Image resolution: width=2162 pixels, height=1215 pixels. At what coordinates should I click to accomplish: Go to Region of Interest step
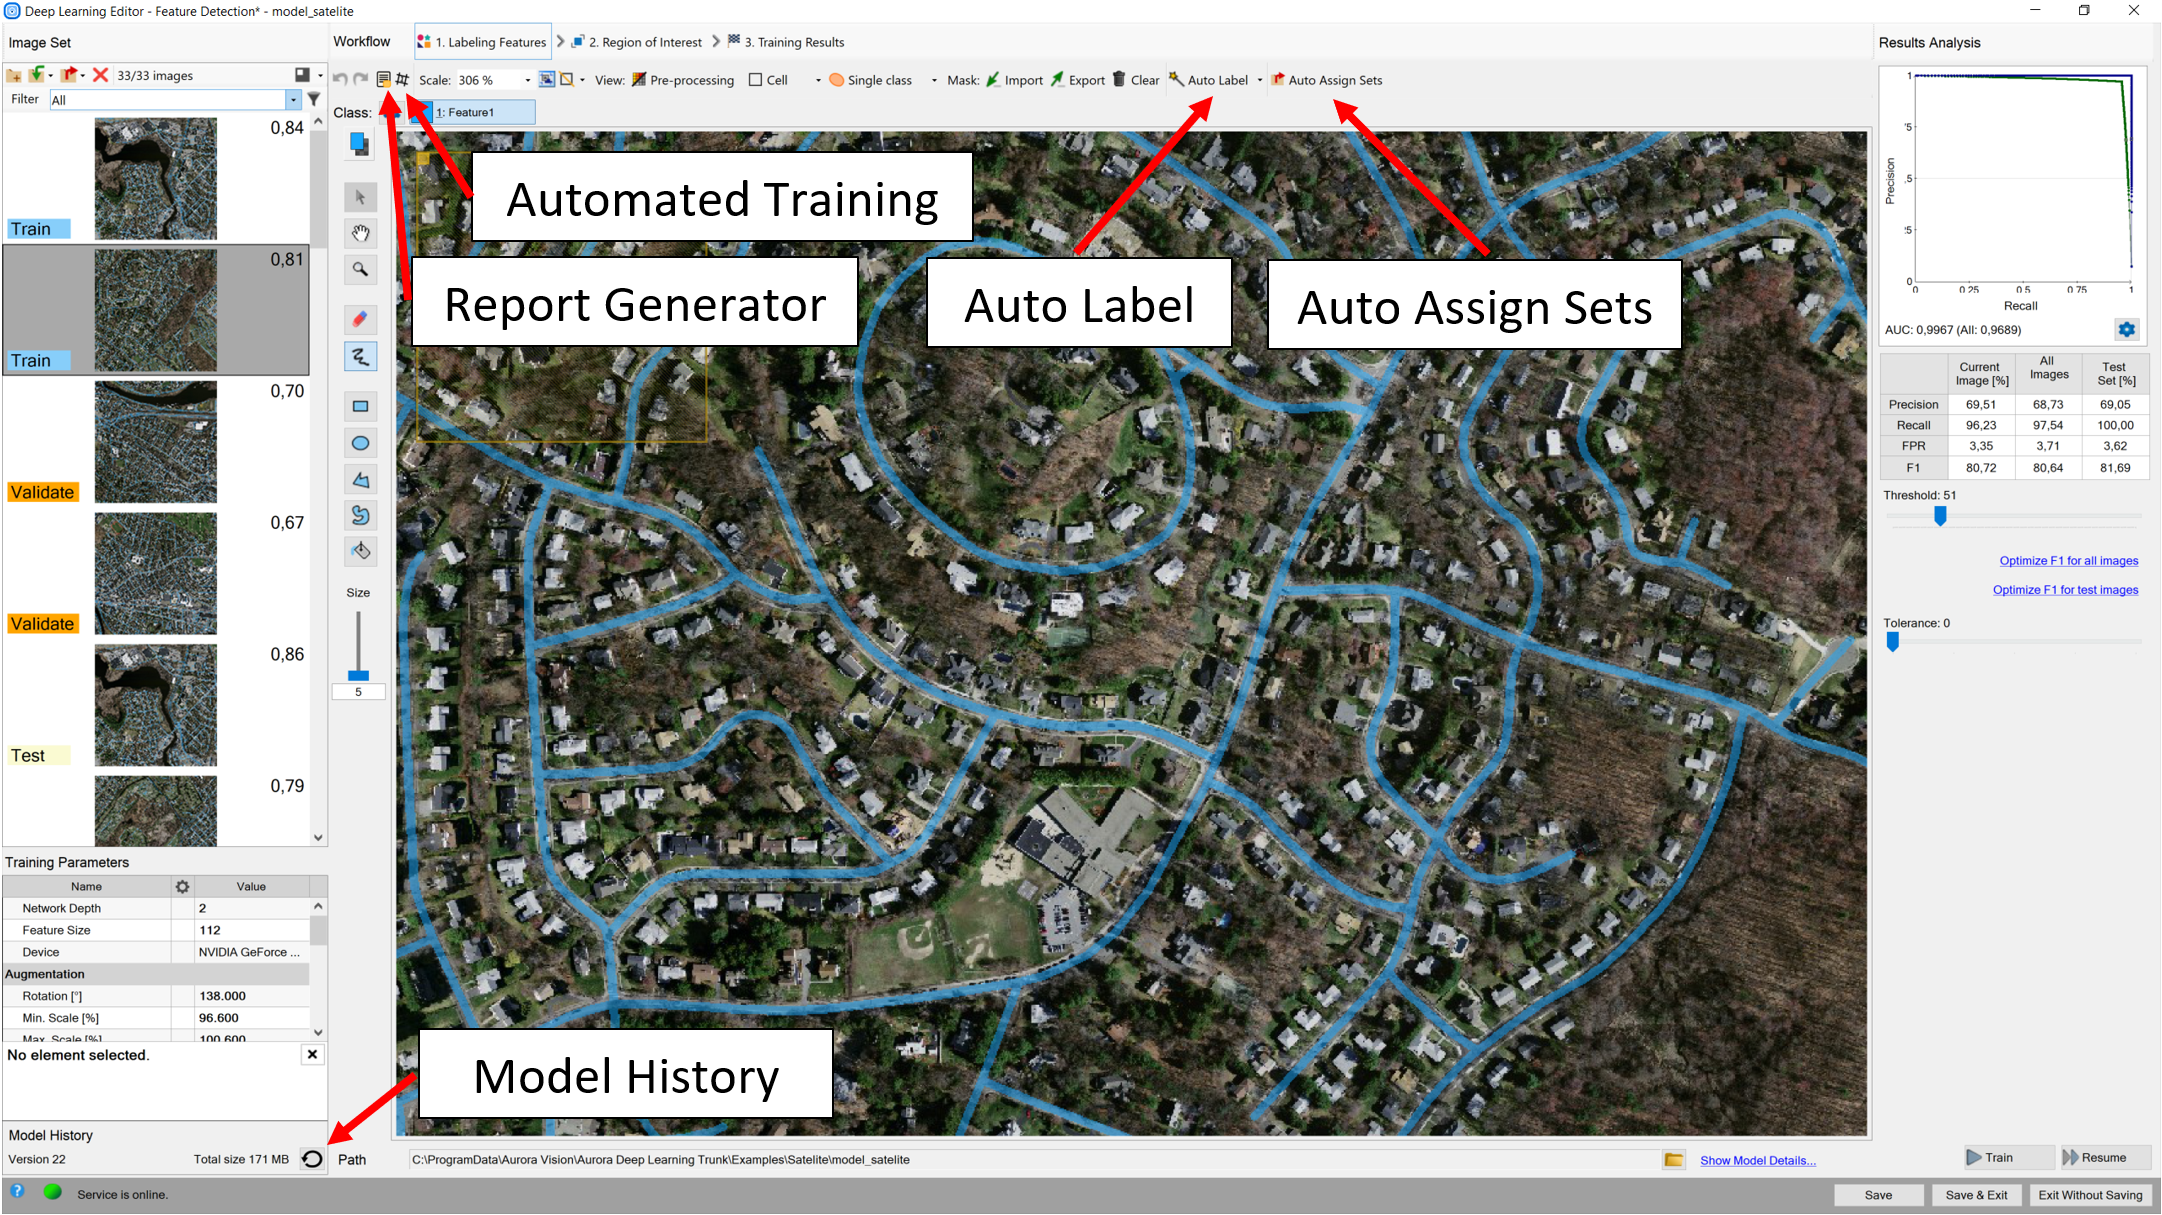coord(638,42)
